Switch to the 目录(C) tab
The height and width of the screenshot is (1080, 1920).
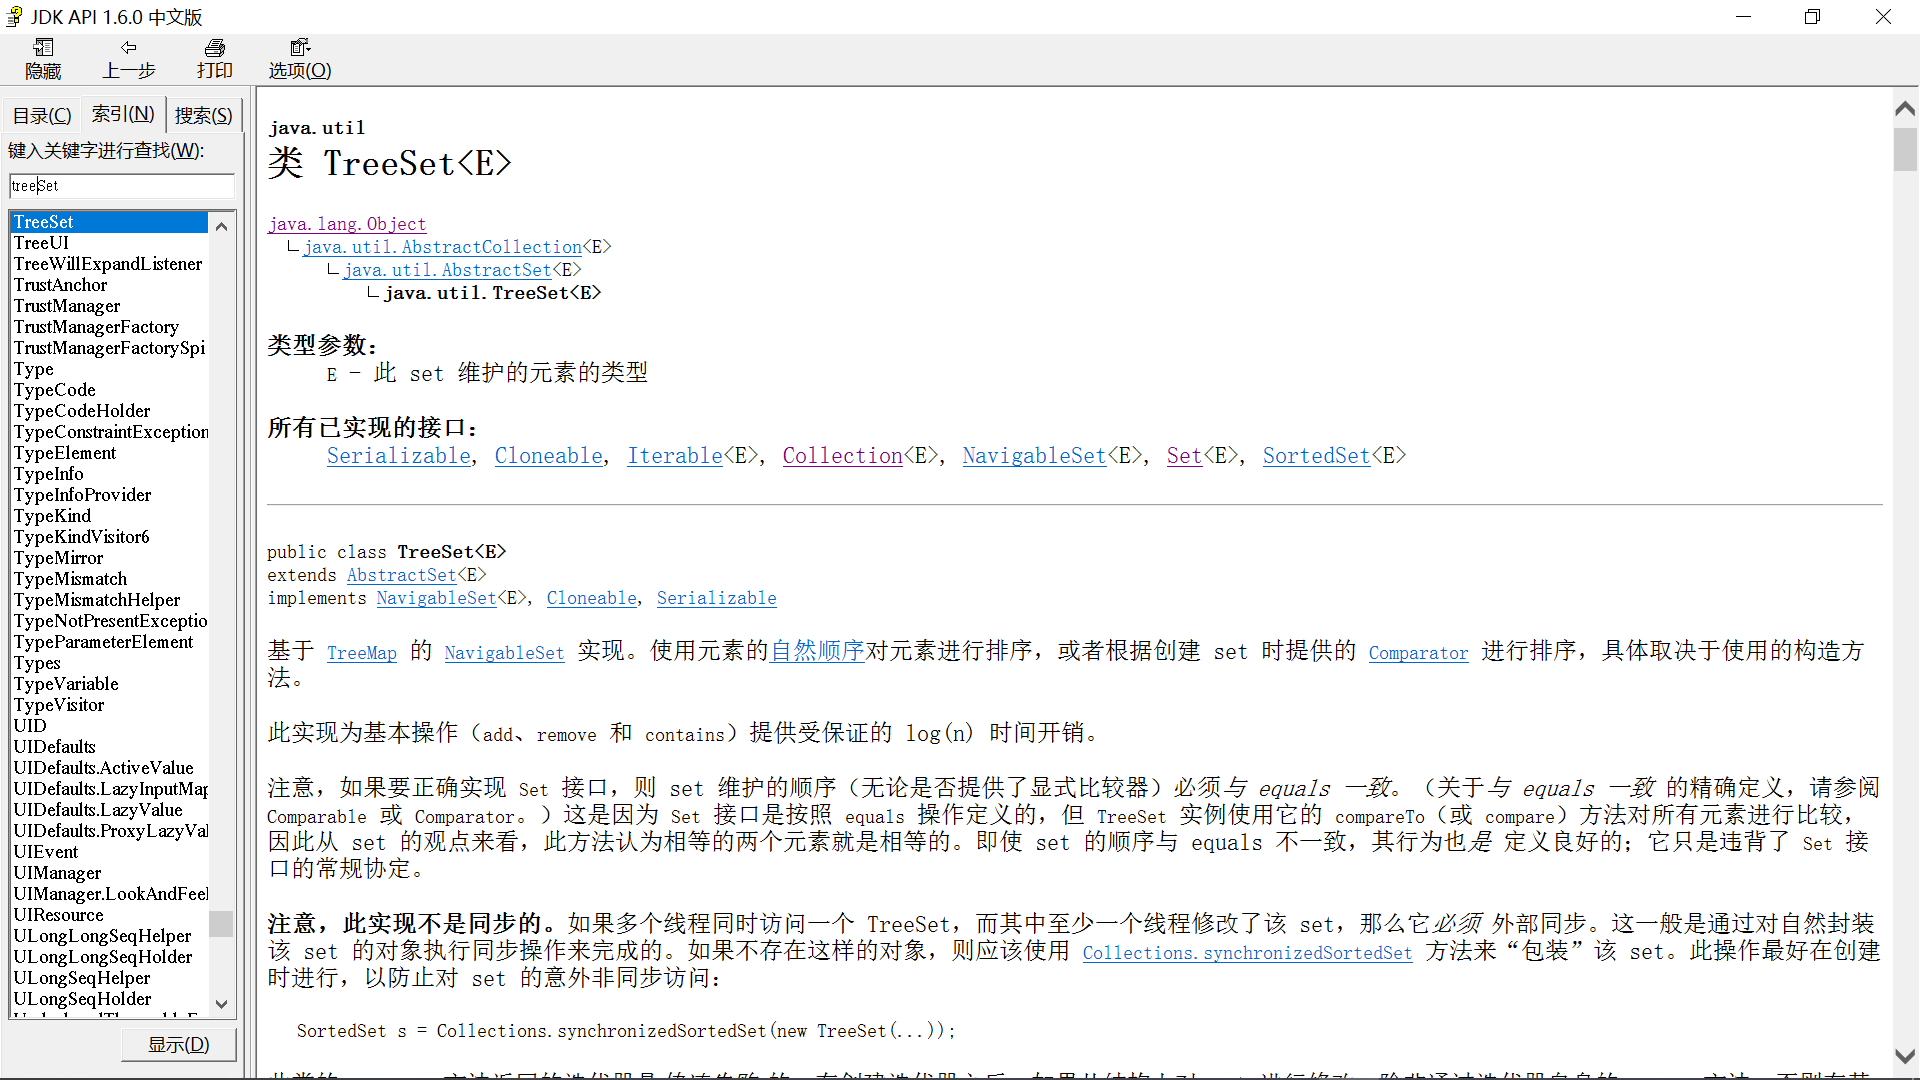[42, 116]
